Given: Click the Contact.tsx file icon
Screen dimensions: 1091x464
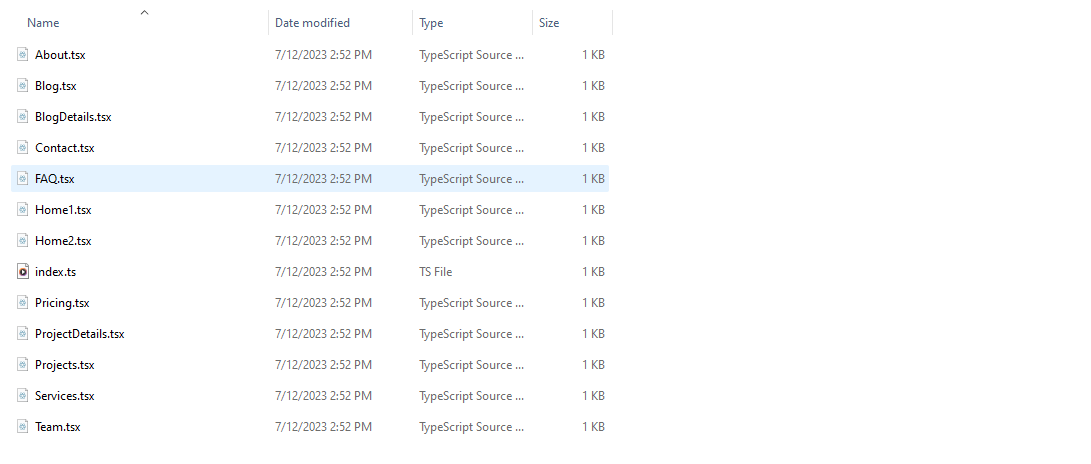Looking at the screenshot, I should pyautogui.click(x=23, y=147).
